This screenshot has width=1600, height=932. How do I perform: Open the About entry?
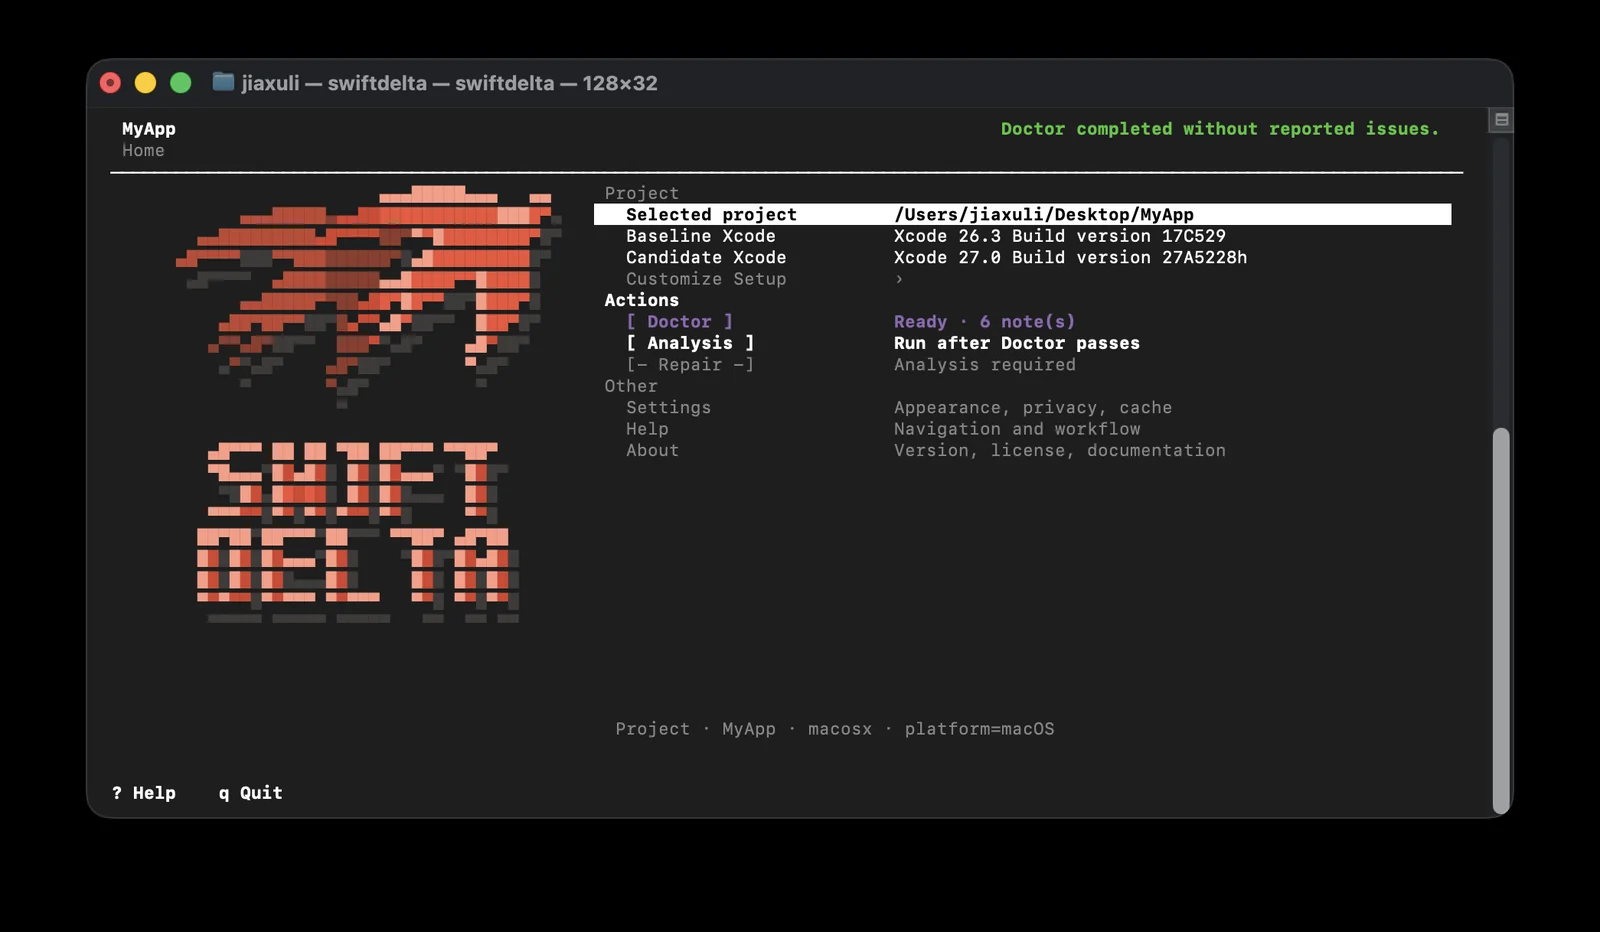click(x=652, y=450)
